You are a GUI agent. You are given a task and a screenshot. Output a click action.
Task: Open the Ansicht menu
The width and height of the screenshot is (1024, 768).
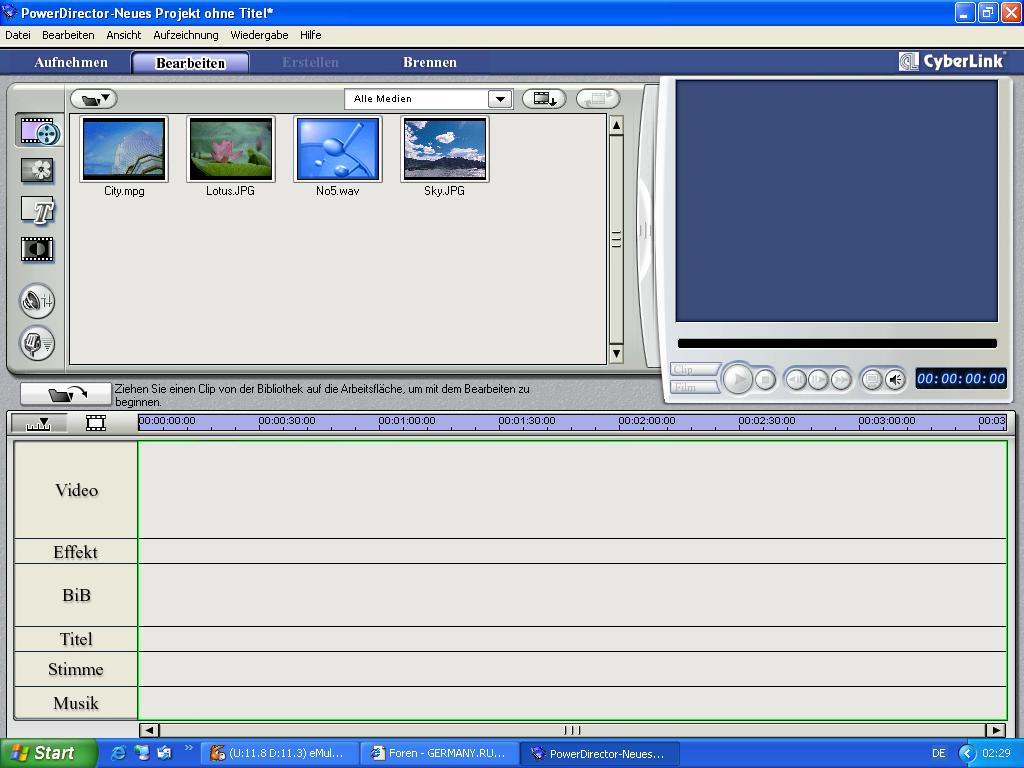point(123,35)
